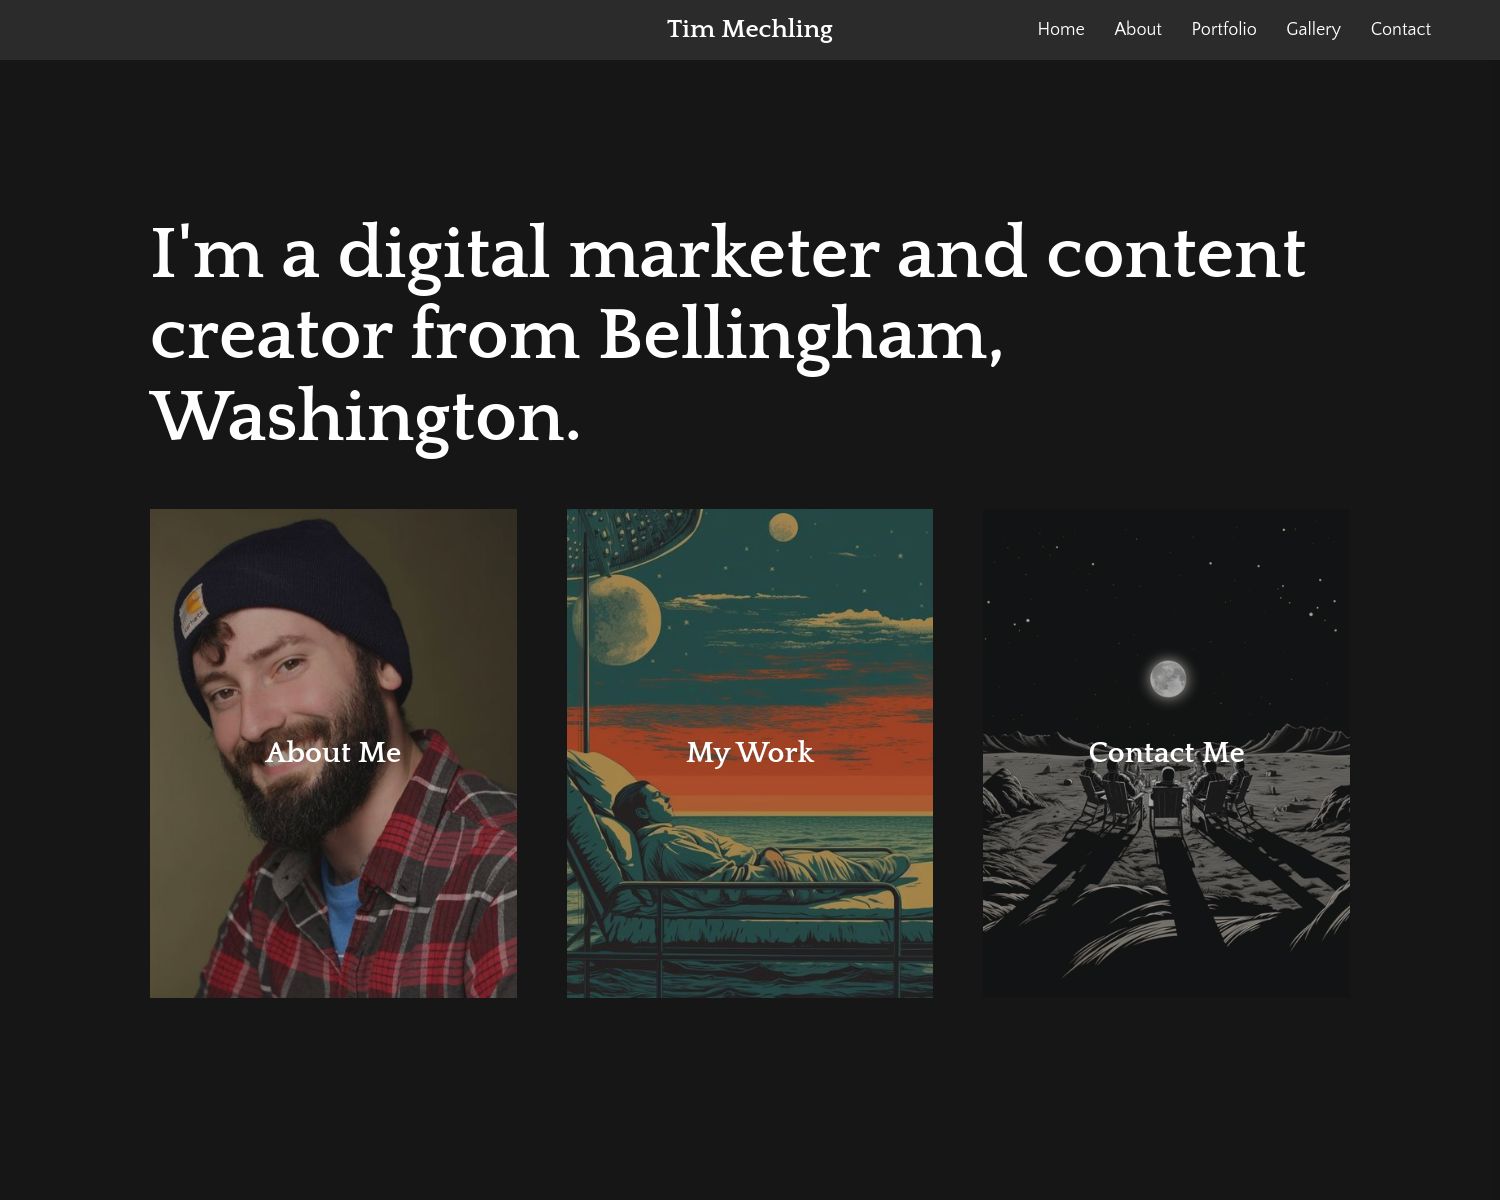The image size is (1500, 1200).
Task: Open the Home navigation link
Action: (1061, 29)
